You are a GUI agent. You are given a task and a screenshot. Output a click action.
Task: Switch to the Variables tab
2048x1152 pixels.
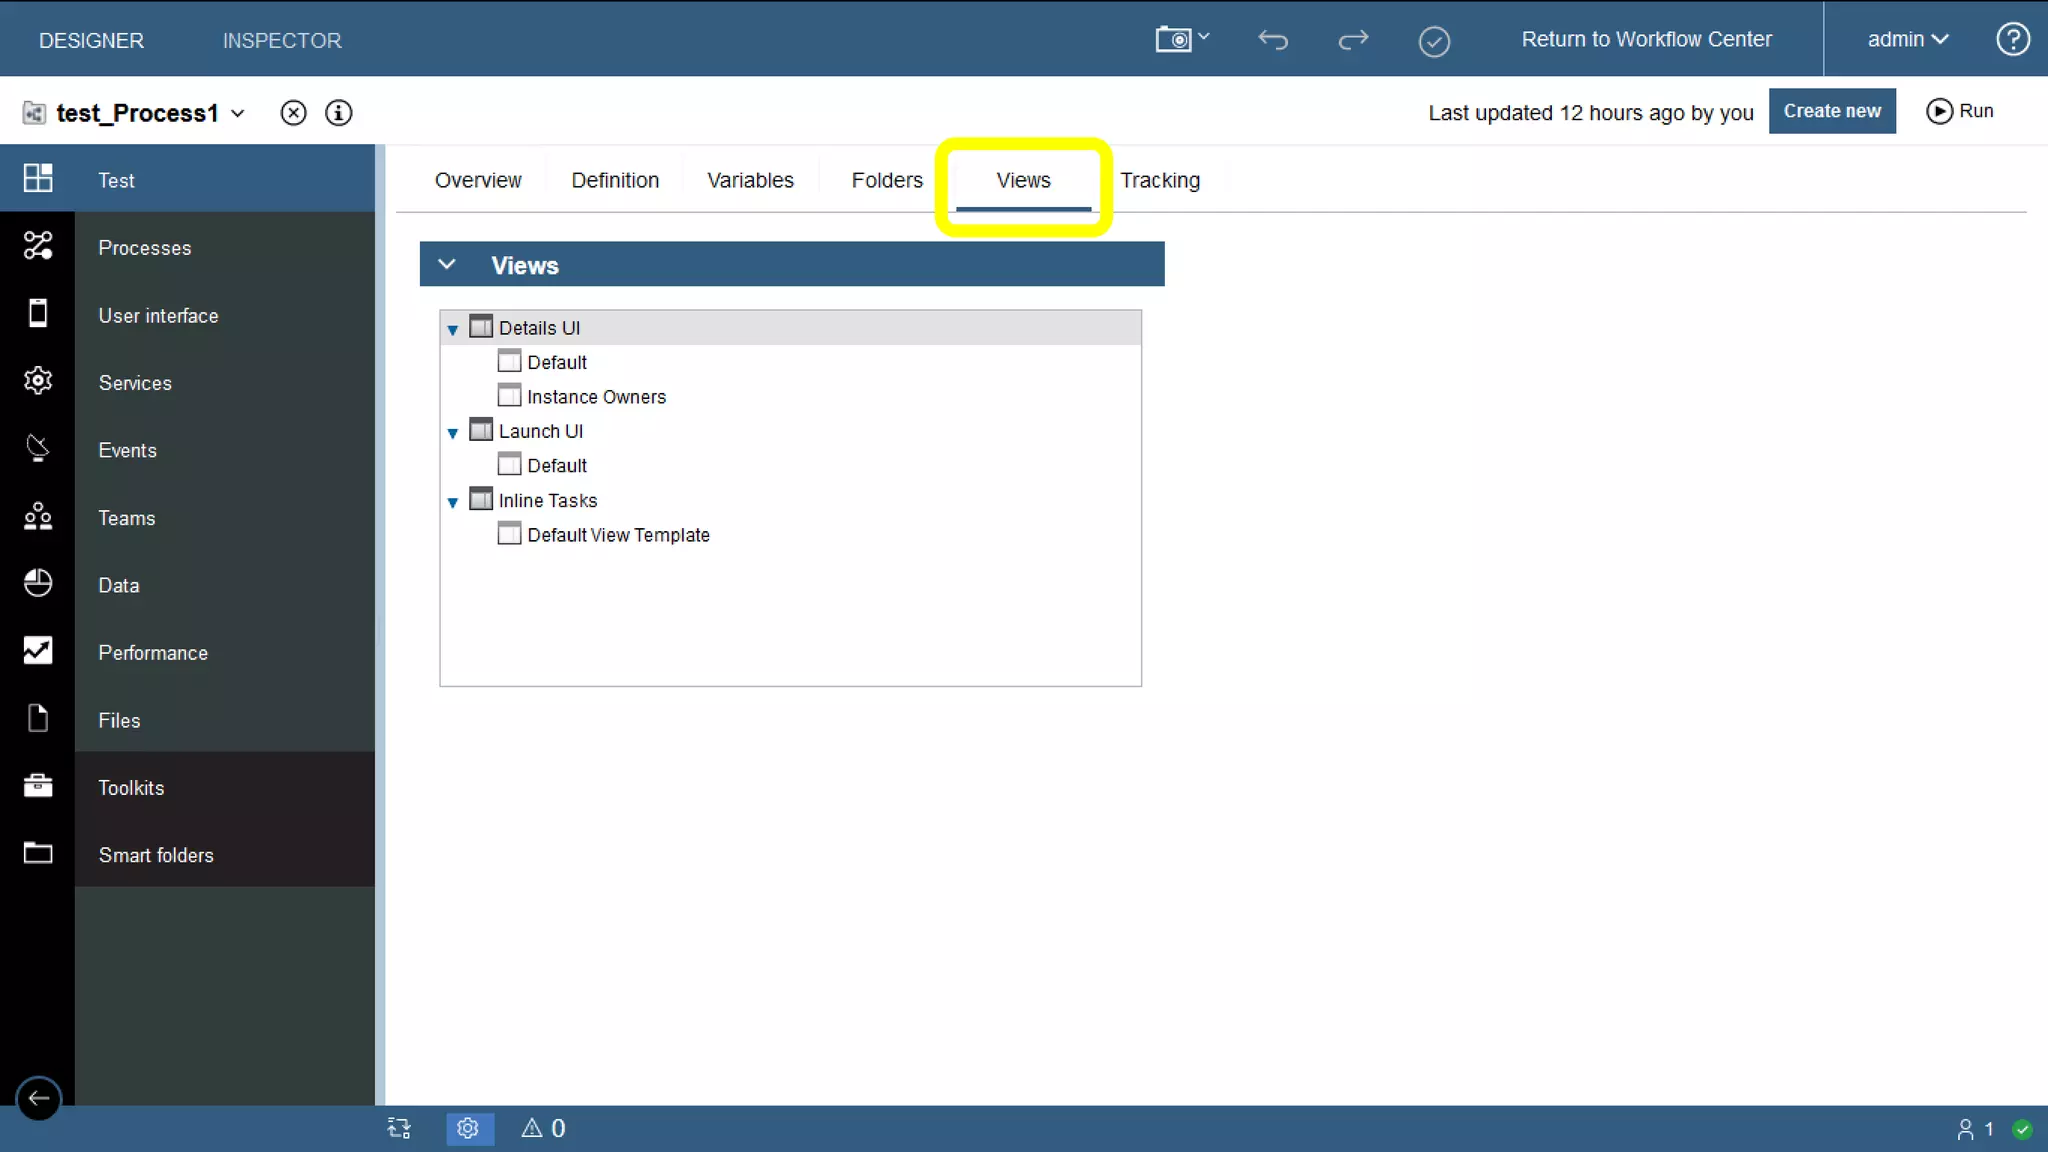(750, 180)
